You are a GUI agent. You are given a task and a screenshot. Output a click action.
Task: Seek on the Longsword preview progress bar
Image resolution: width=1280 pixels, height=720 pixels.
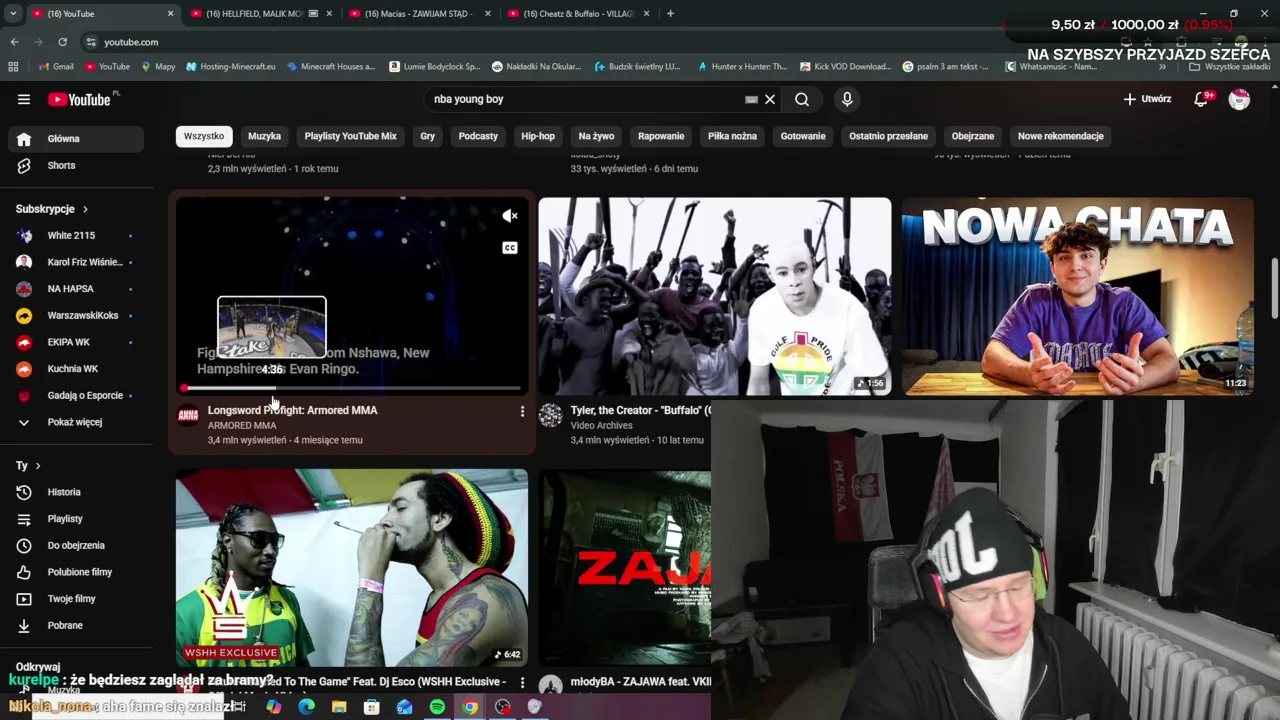tap(352, 388)
